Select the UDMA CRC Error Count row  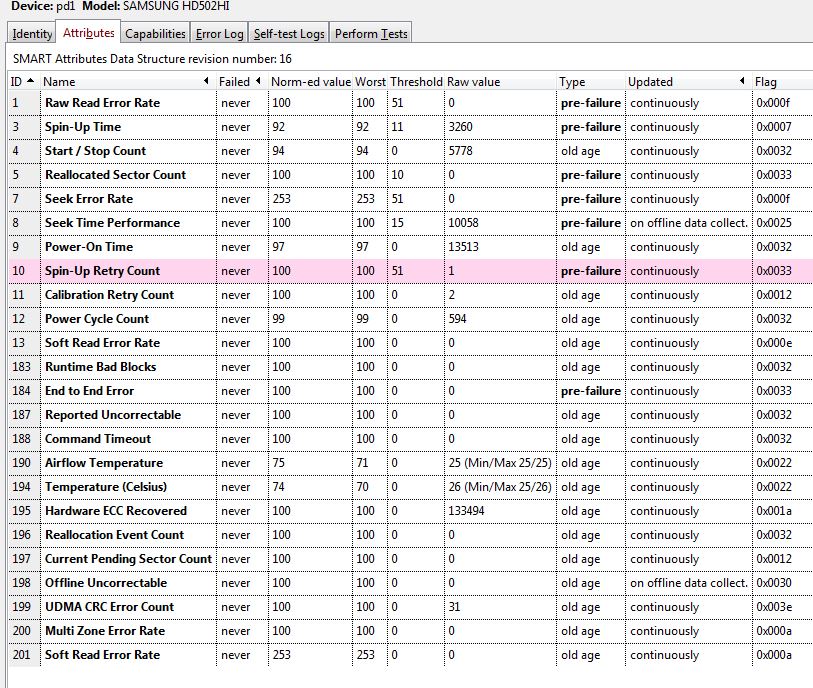pos(109,607)
